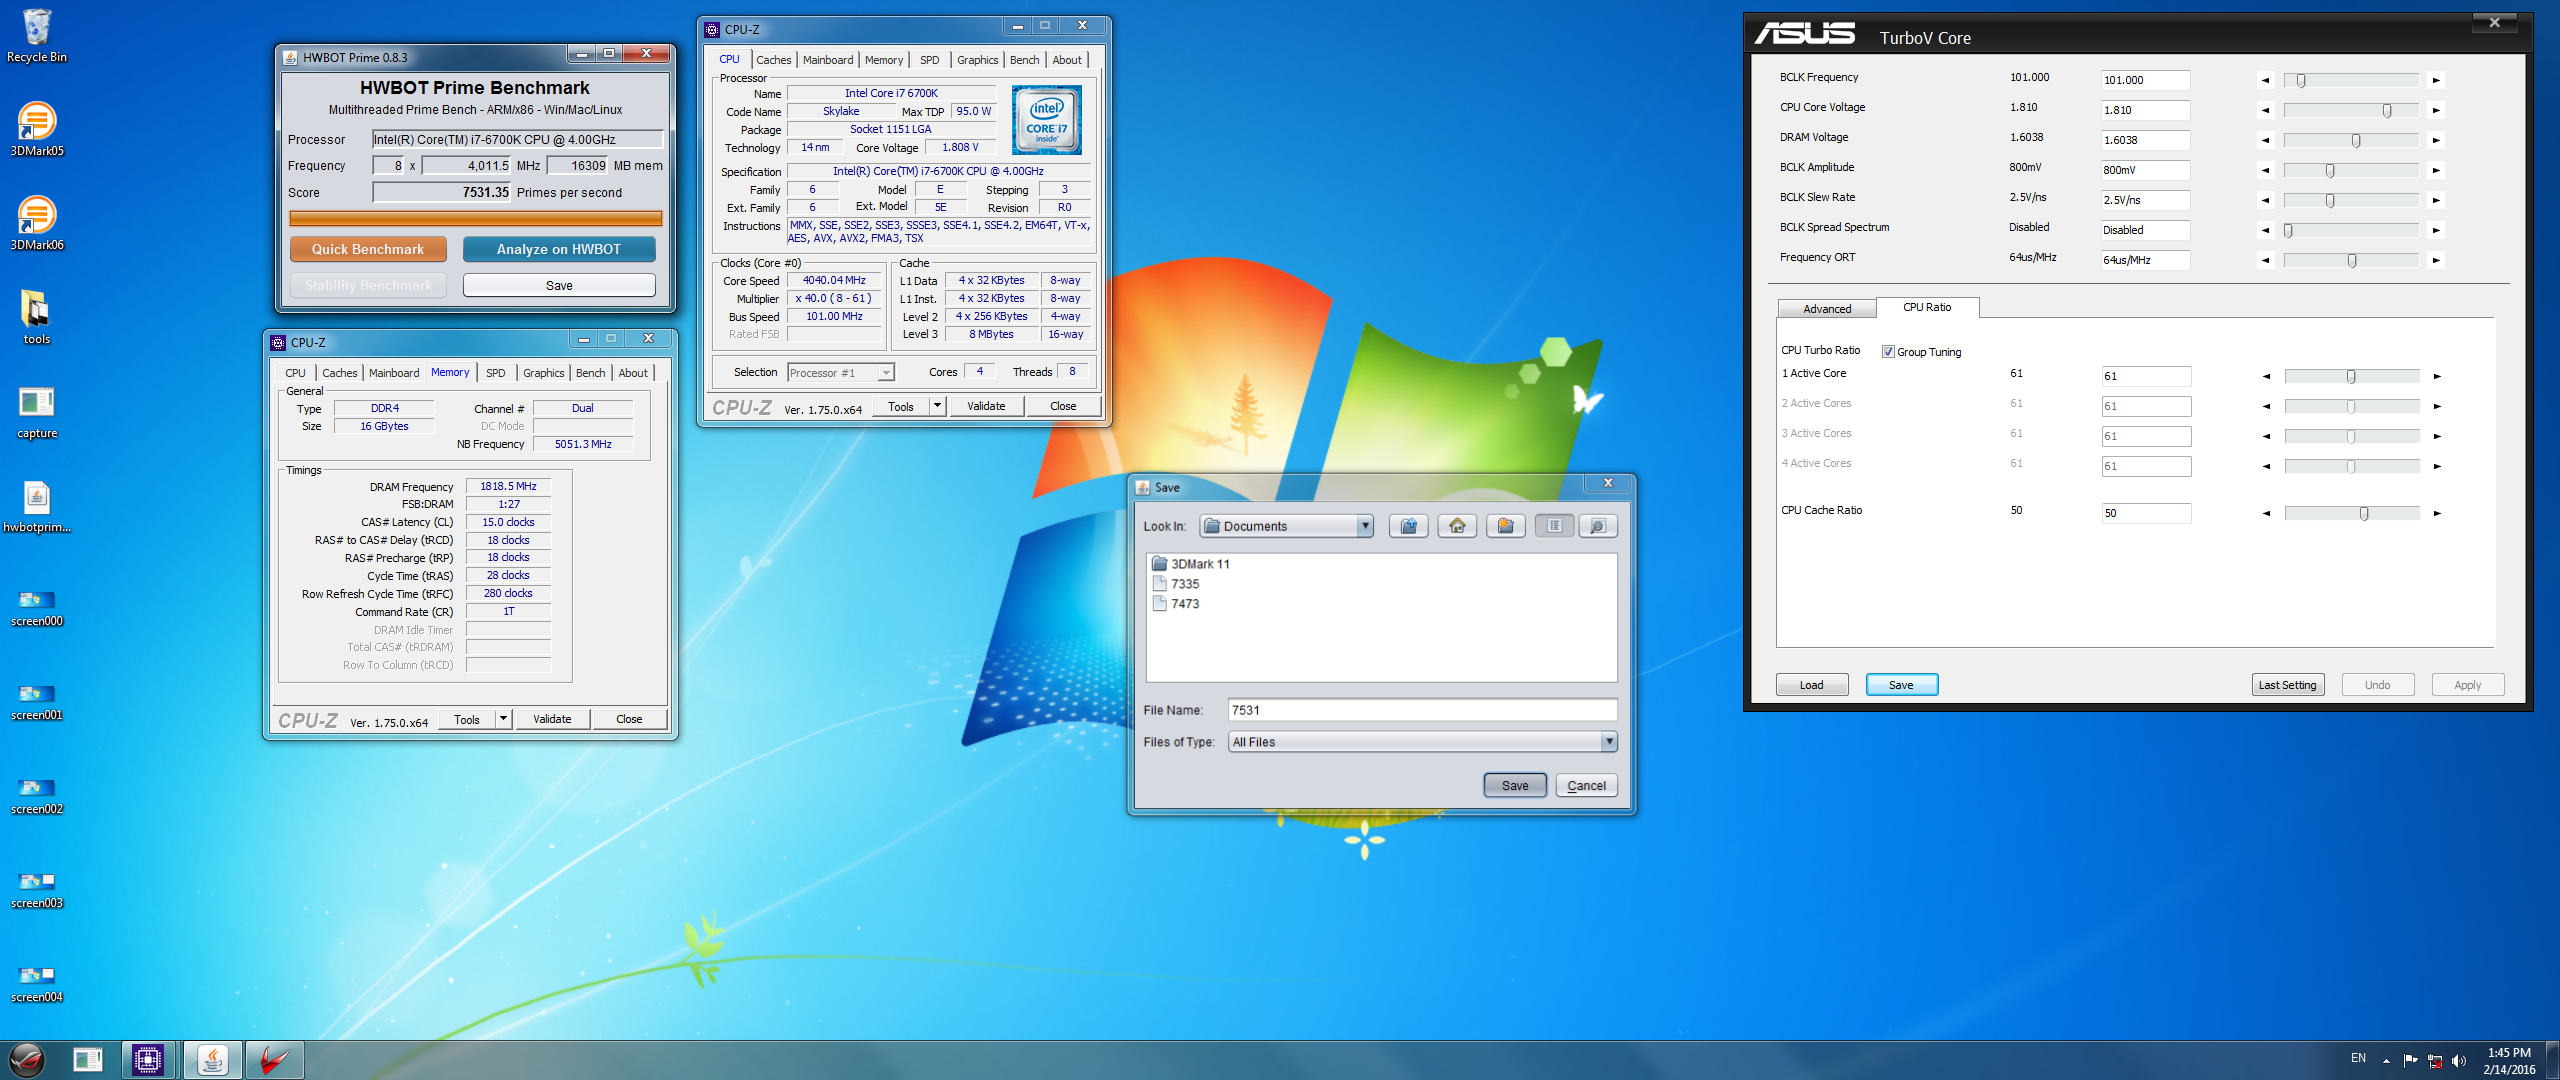This screenshot has height=1080, width=2560.
Task: Toggle Group Tuning checkbox in TurboV Core
Action: (1888, 352)
